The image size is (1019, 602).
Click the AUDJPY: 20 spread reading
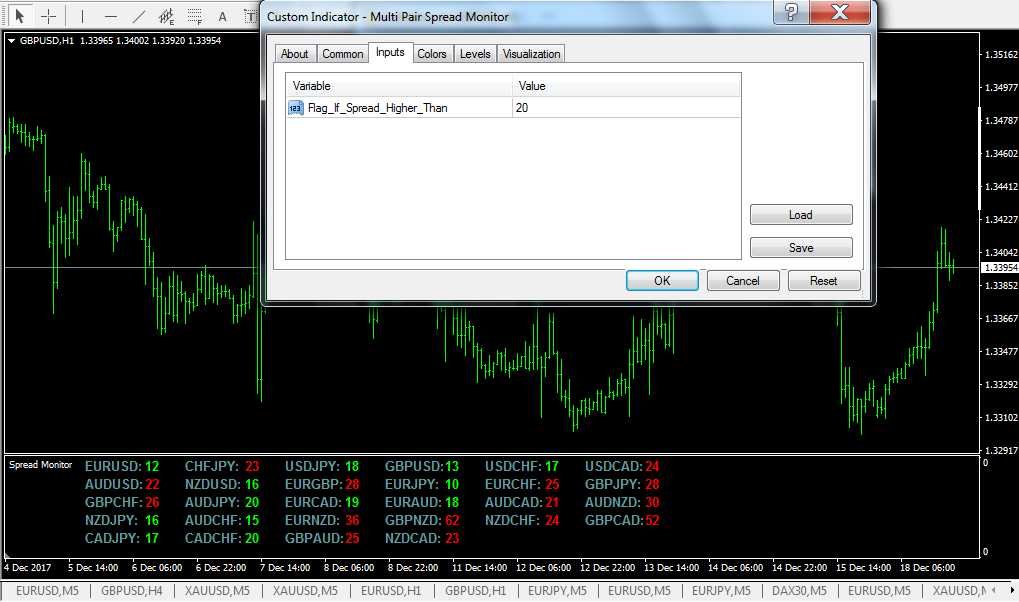222,503
